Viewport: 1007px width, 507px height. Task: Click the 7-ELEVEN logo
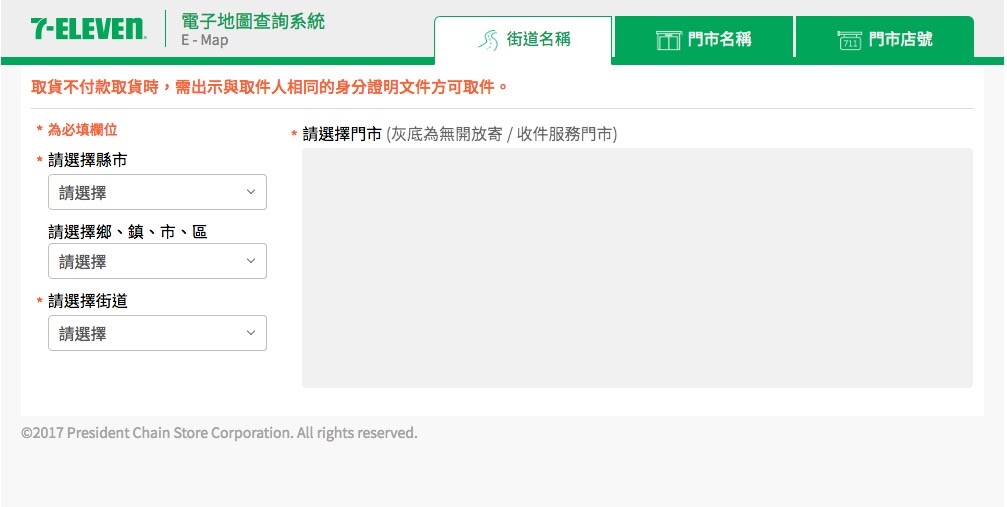click(89, 29)
